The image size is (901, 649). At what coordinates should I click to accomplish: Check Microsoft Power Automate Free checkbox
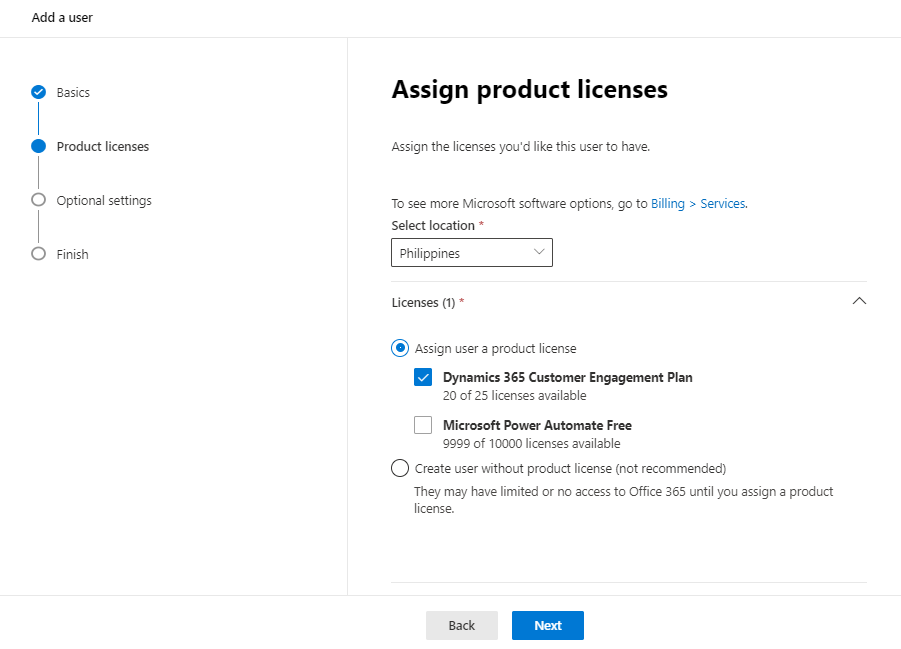[x=423, y=425]
